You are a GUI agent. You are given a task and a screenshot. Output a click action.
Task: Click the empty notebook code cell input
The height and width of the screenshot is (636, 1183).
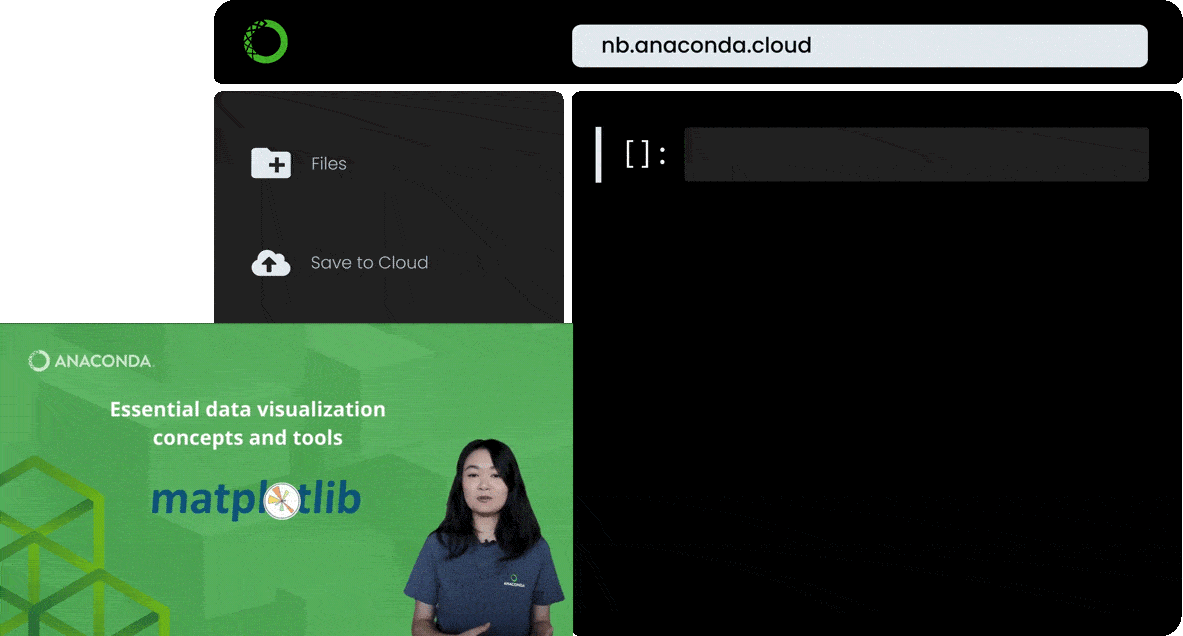(x=916, y=155)
